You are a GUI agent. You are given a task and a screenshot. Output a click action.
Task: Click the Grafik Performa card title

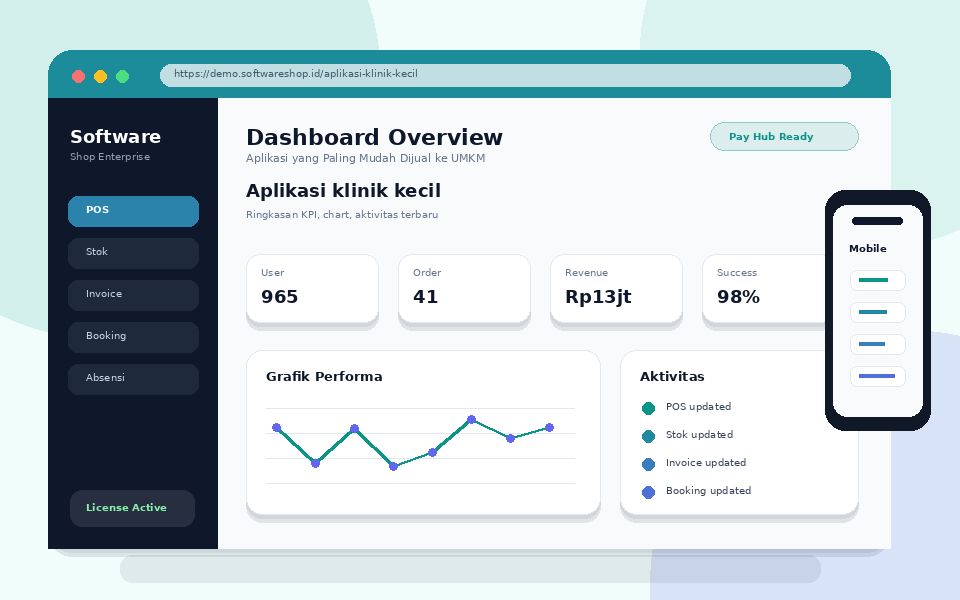(324, 377)
